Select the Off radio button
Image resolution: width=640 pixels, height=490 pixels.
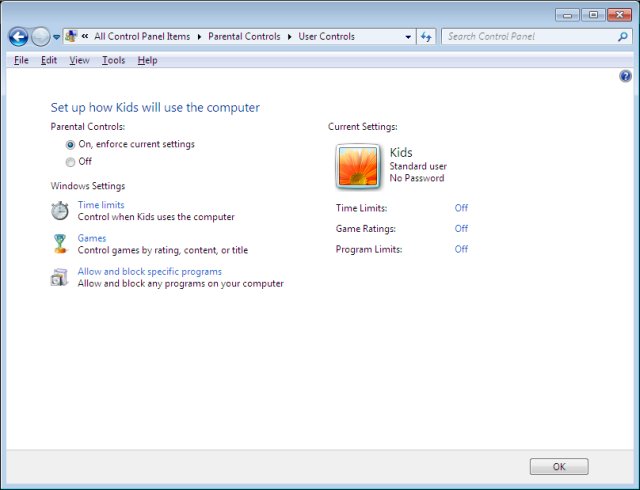70,162
